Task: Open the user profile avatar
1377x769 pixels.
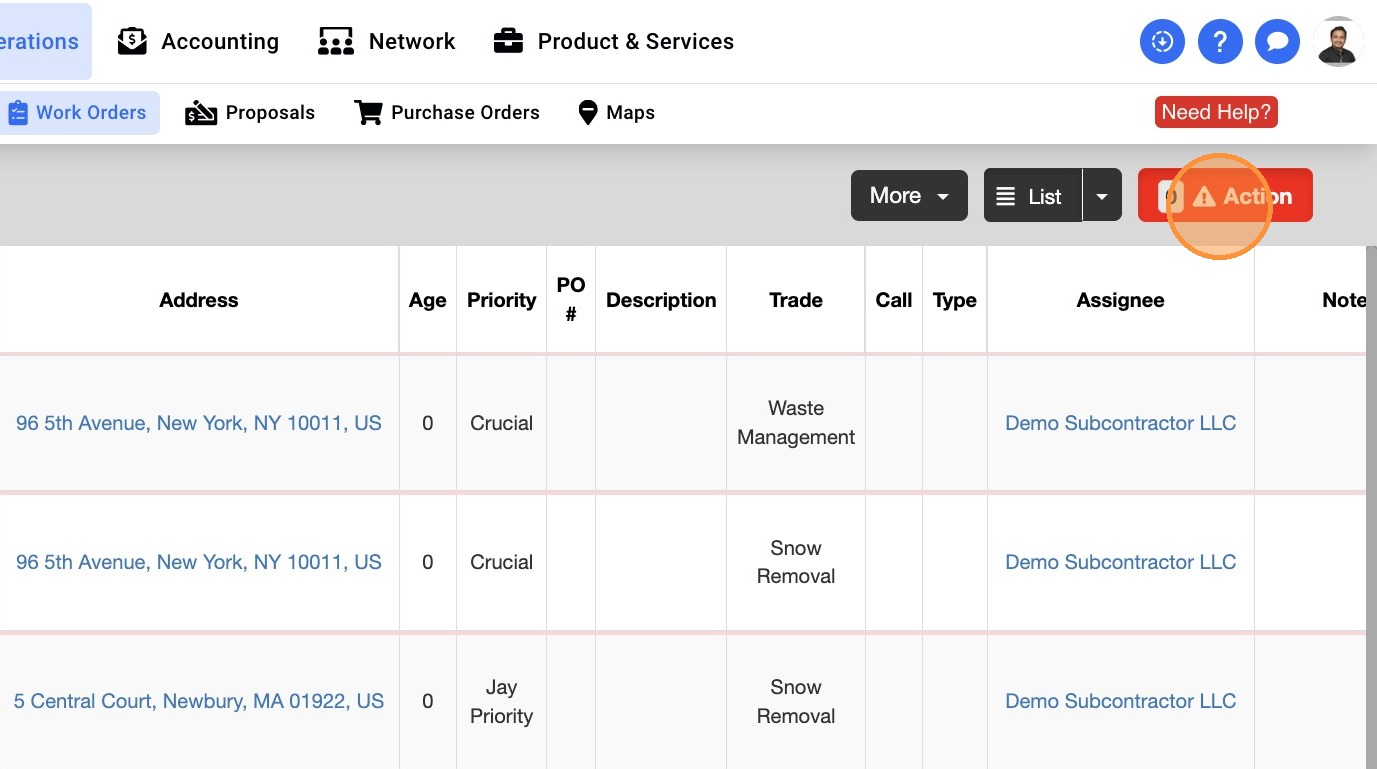Action: (x=1338, y=42)
